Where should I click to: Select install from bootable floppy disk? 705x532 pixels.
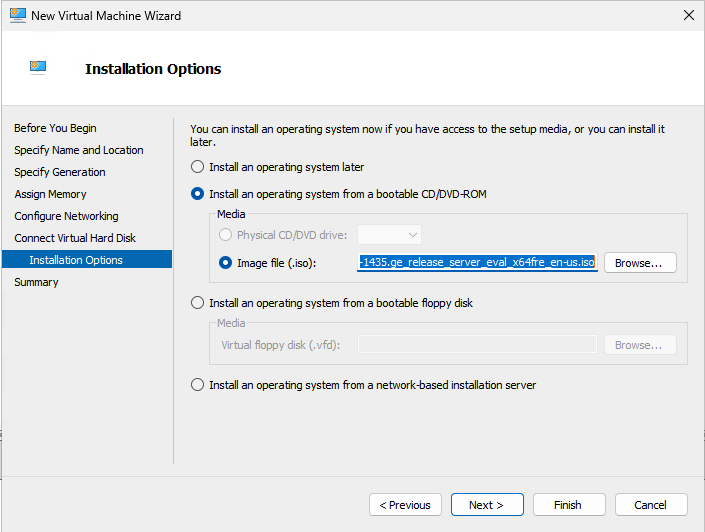click(x=198, y=302)
